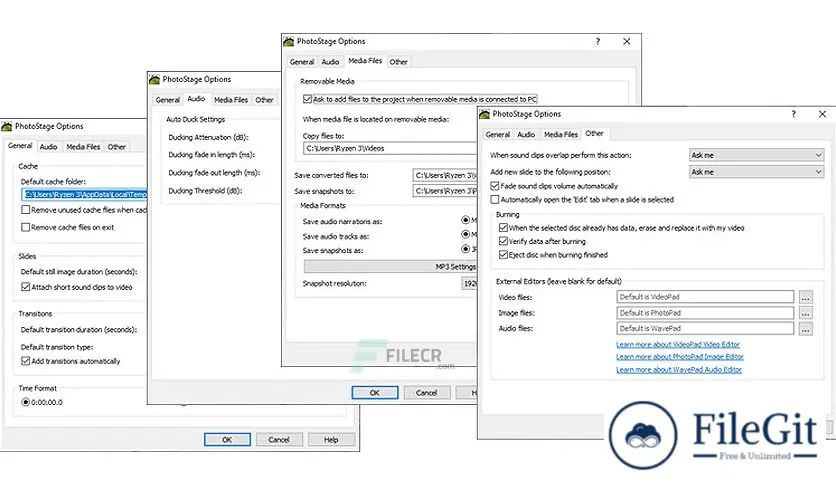Click the PhotoStage icon in the Media Files options window title bar

point(288,41)
